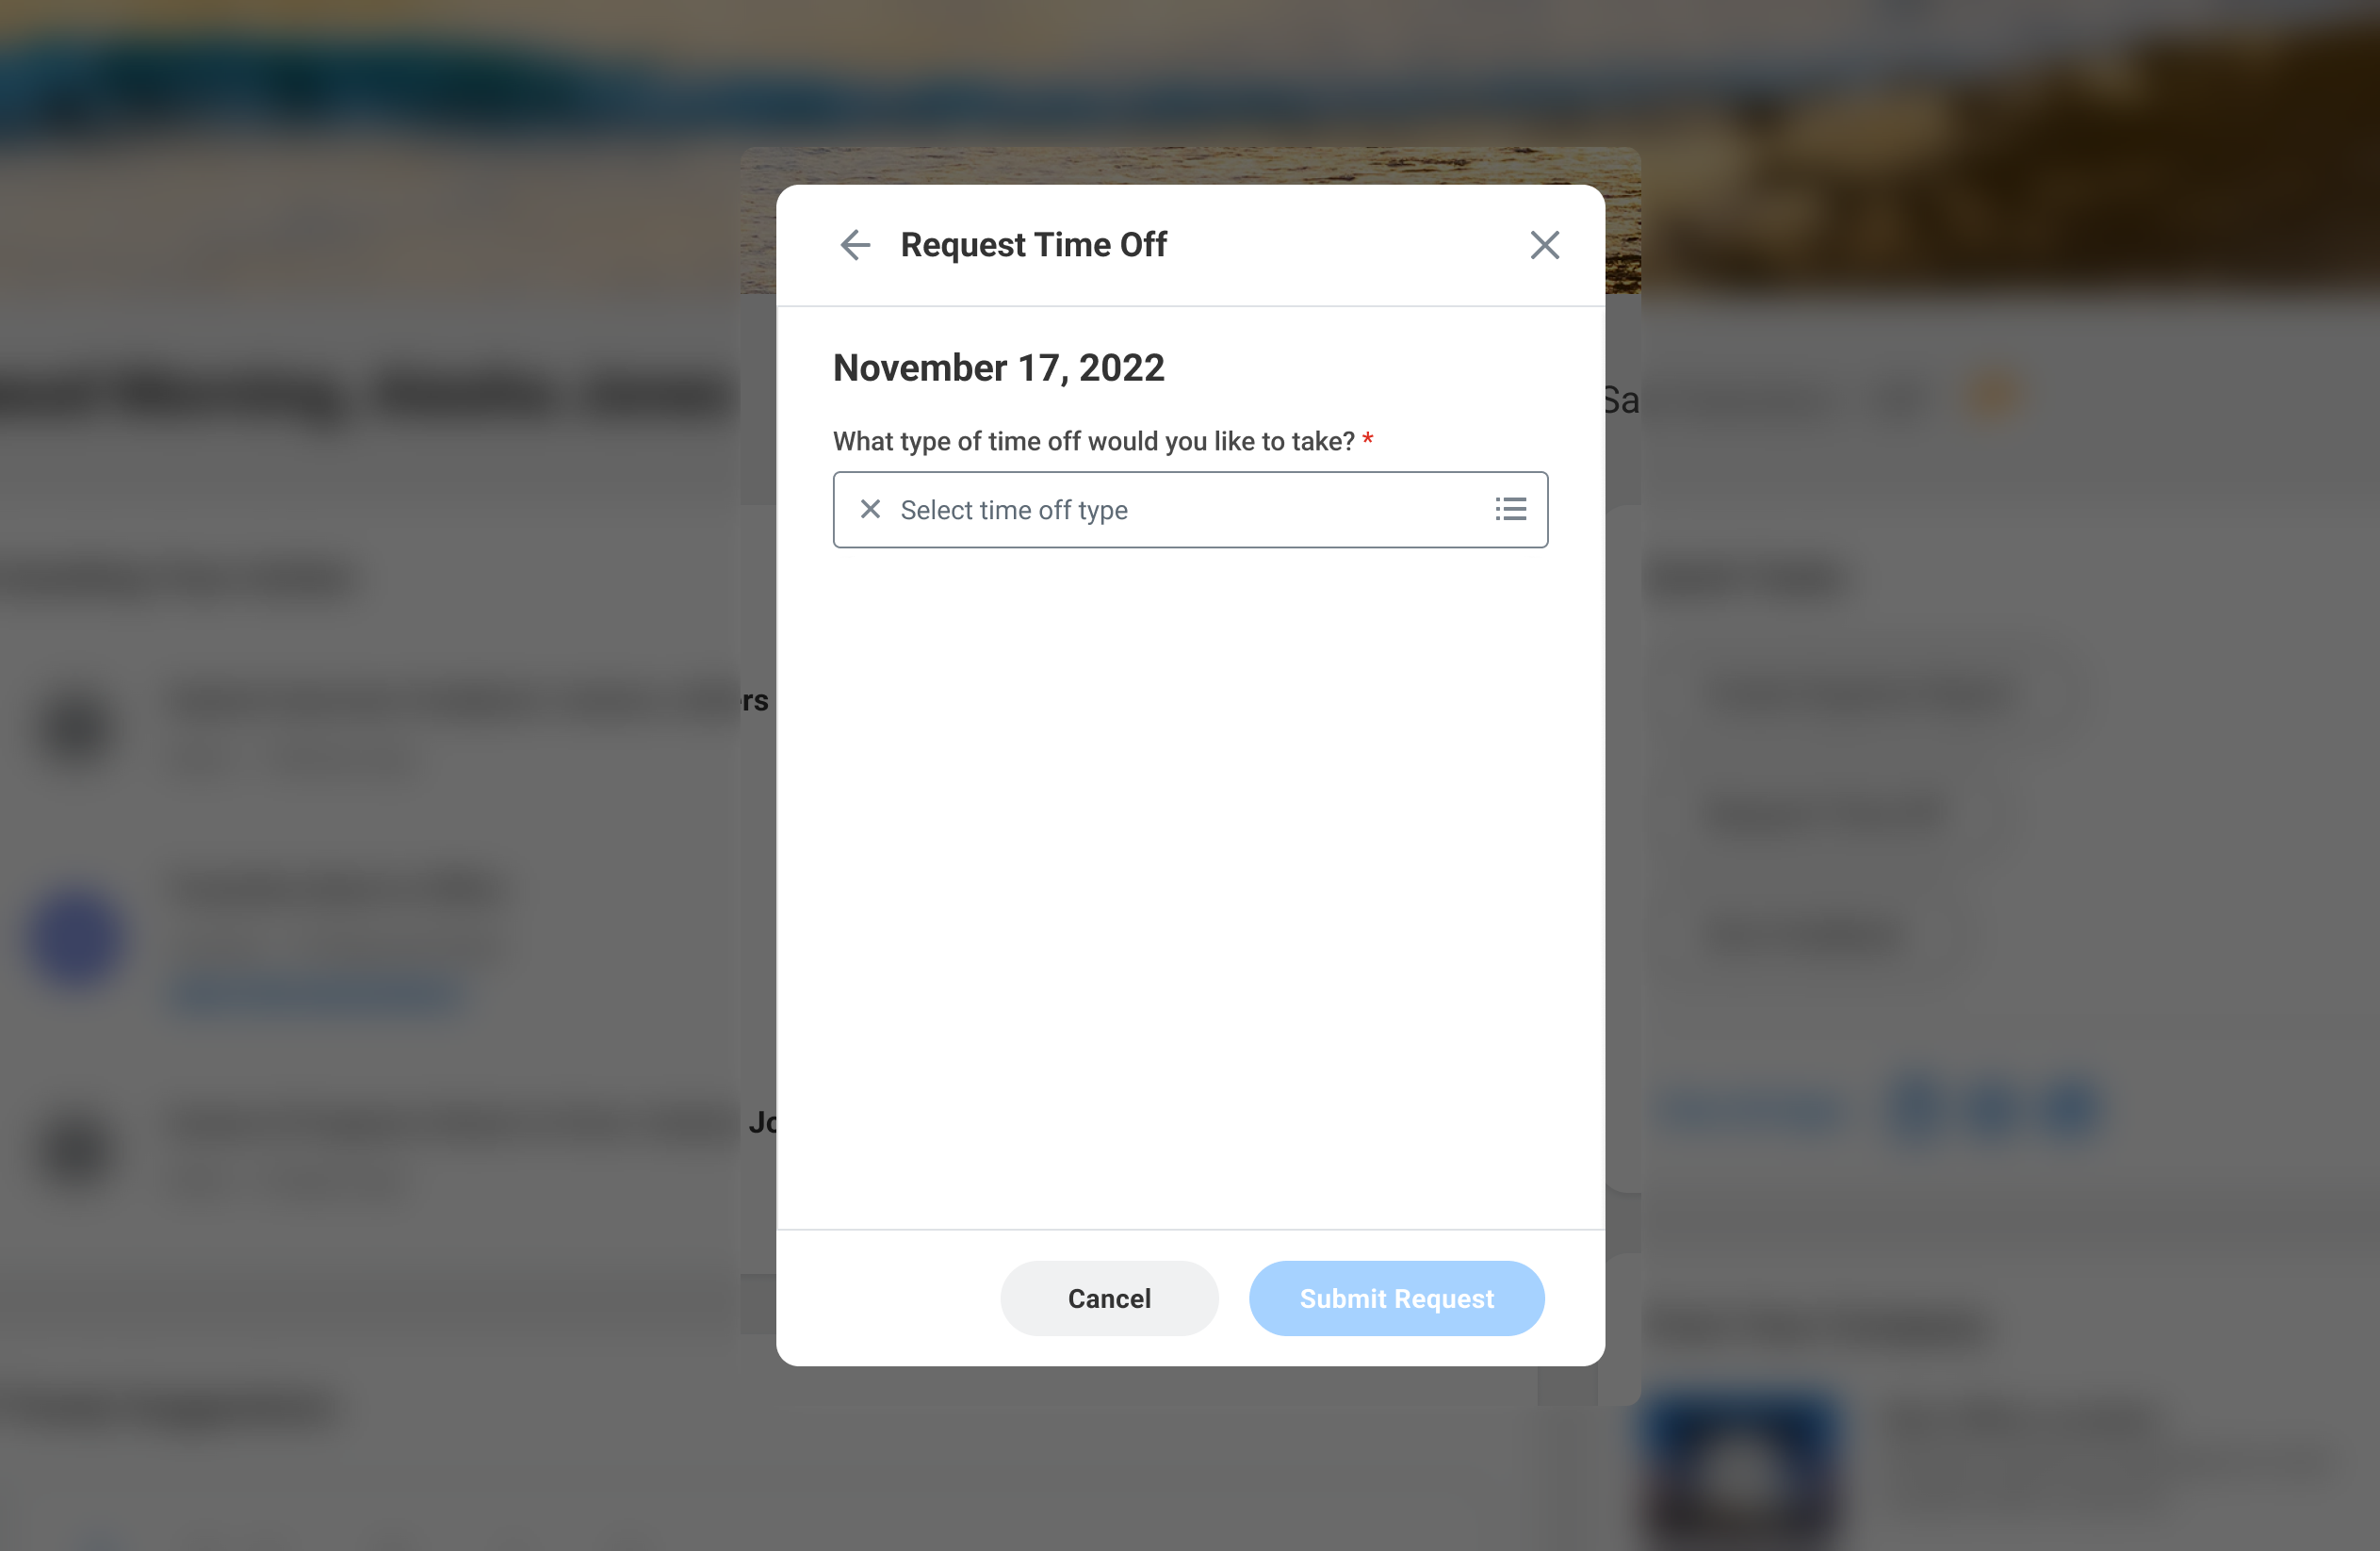Image resolution: width=2380 pixels, height=1551 pixels.
Task: Click the last blurred blue round icon
Action: coord(2069,1106)
